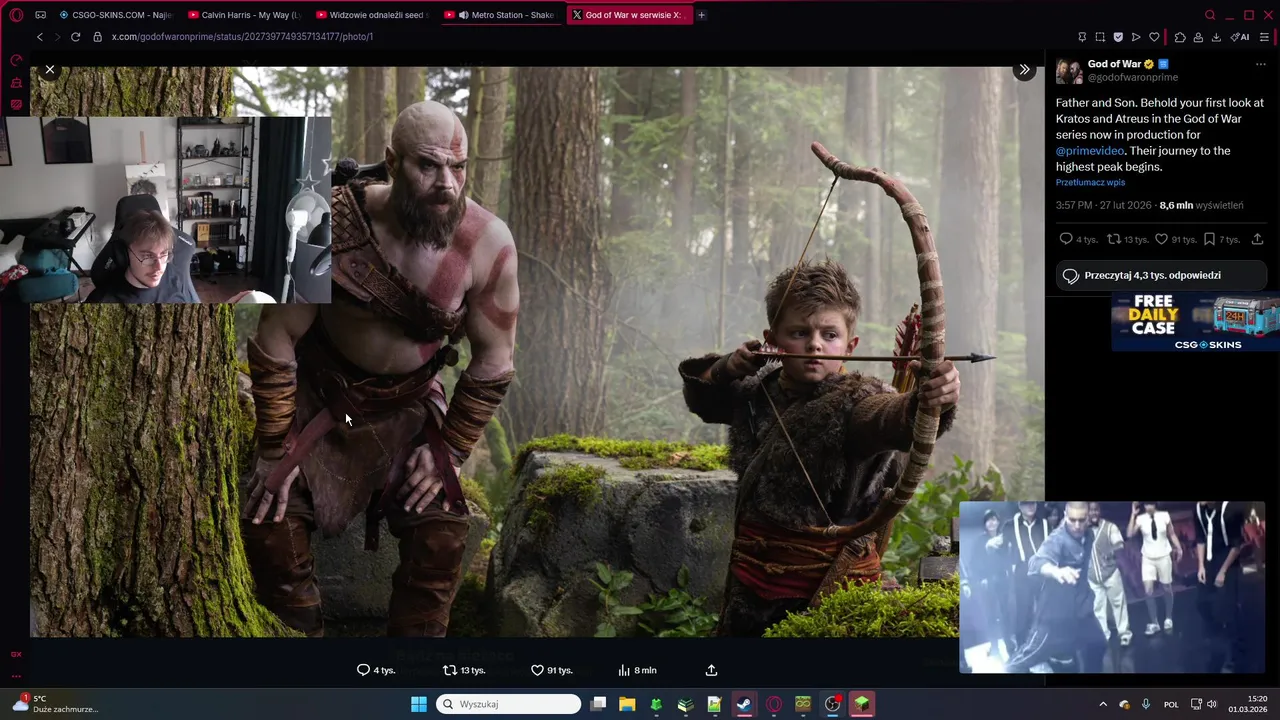Screen dimensions: 1280x720
Task: Open the tweet's three-dot more menu
Action: pos(1260,64)
